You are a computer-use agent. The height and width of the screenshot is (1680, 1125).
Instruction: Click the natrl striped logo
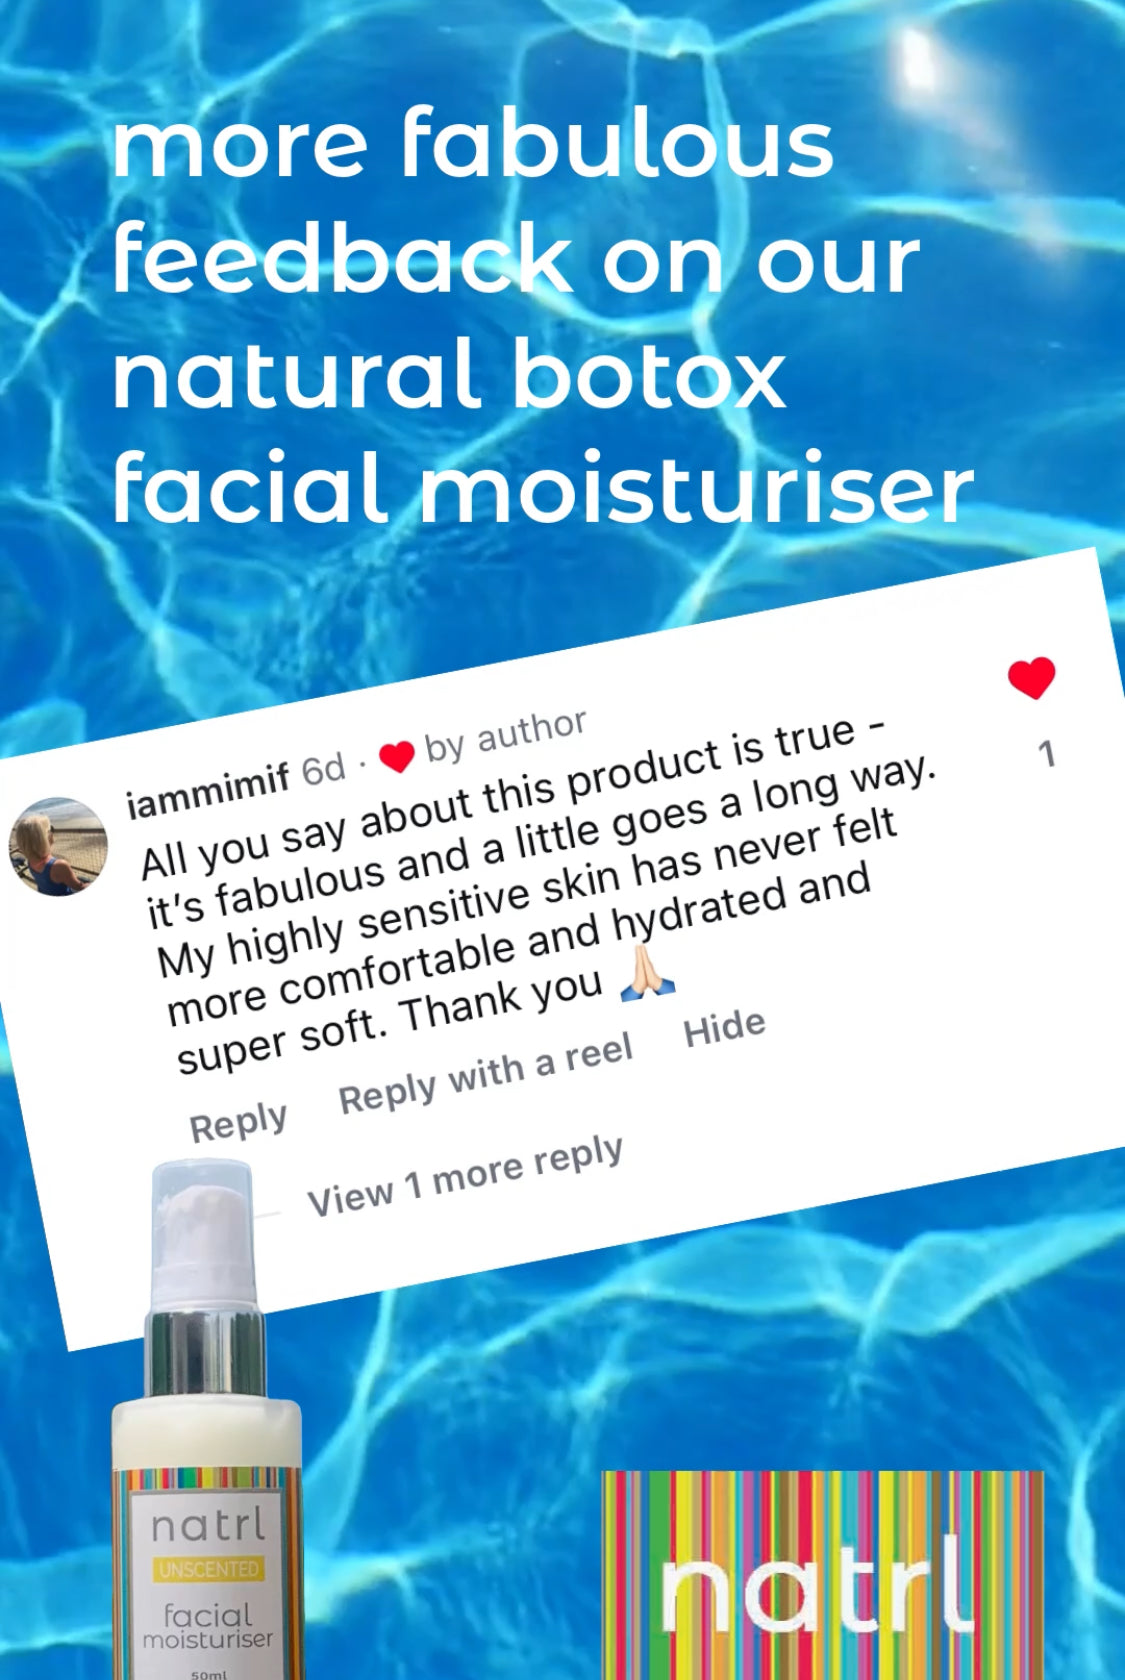click(822, 1575)
